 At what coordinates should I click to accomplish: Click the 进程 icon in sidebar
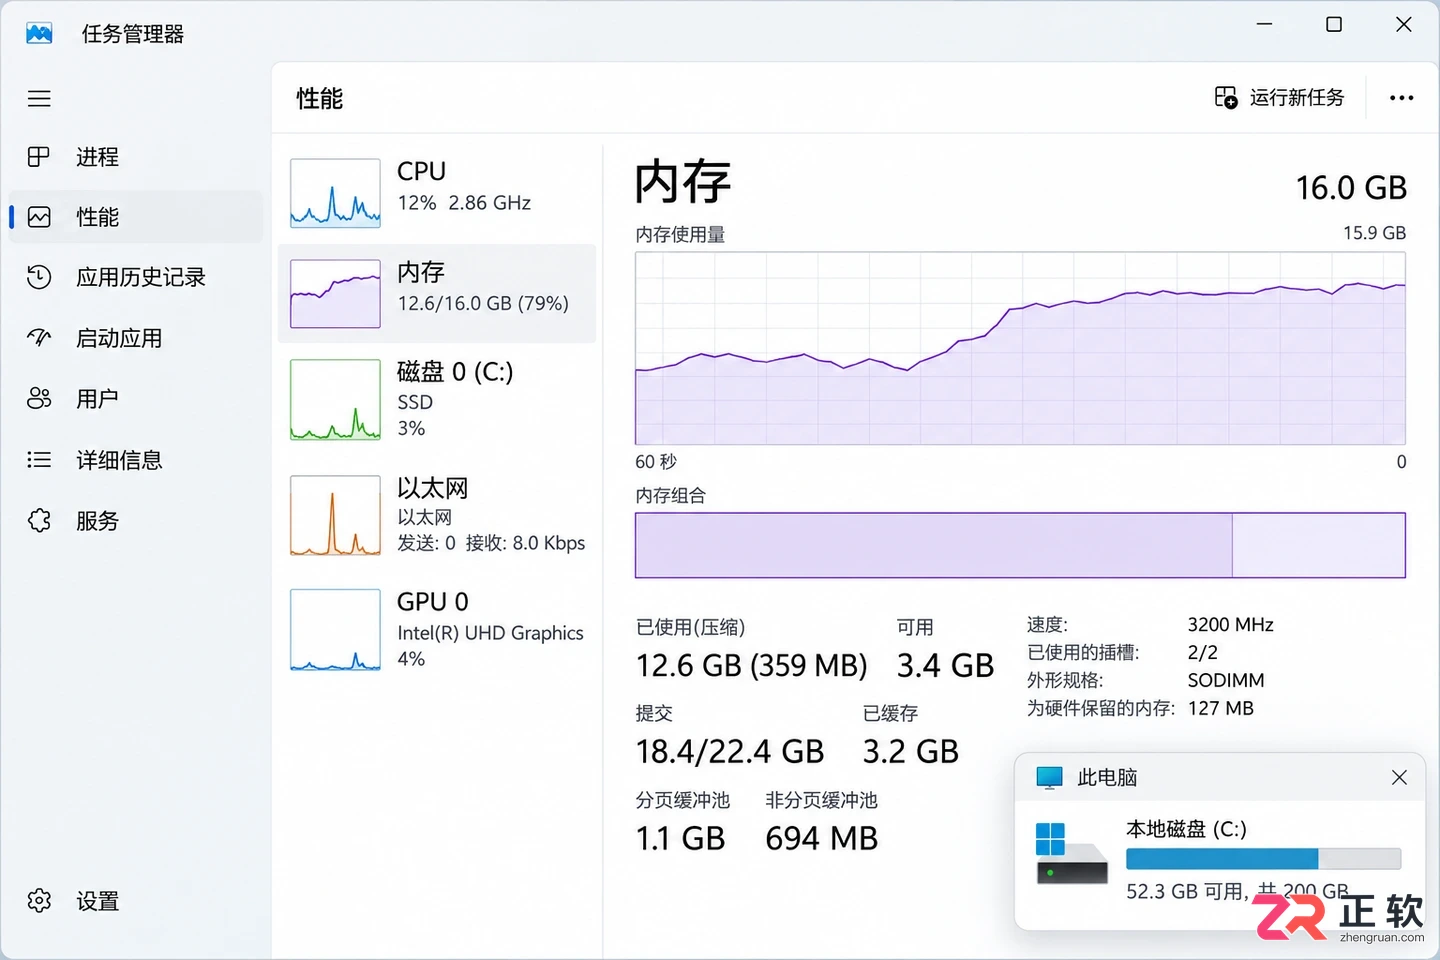39,157
